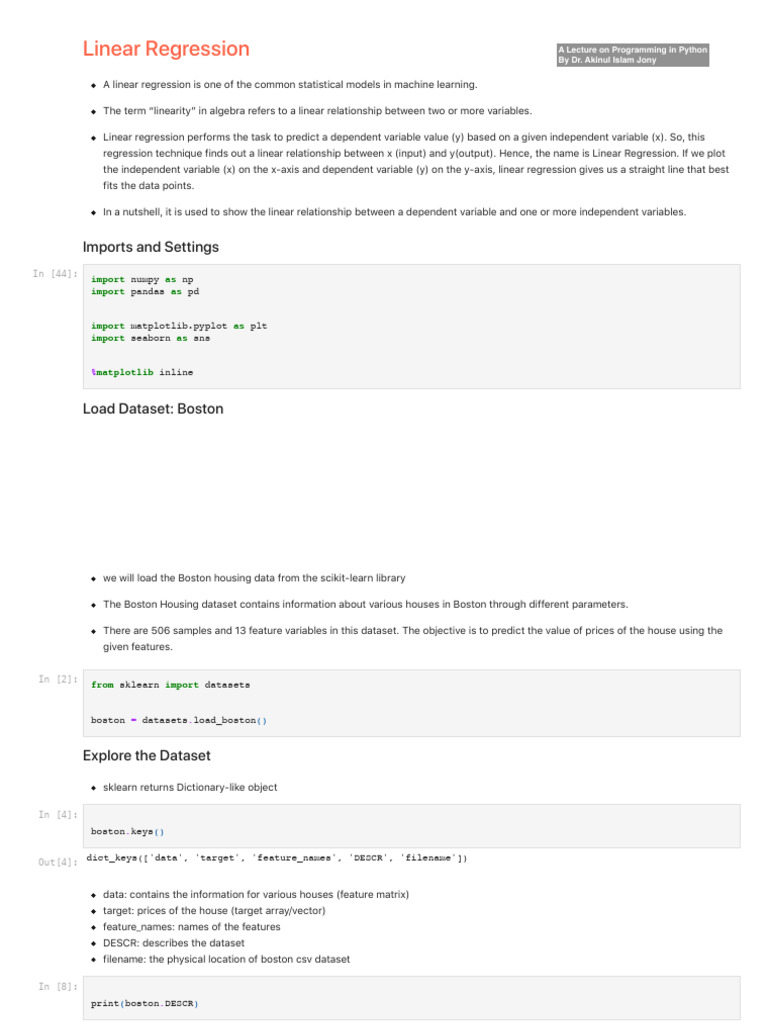
Task: Click the 'sklearn returns Dictionary-like object' bullet
Action: [190, 787]
